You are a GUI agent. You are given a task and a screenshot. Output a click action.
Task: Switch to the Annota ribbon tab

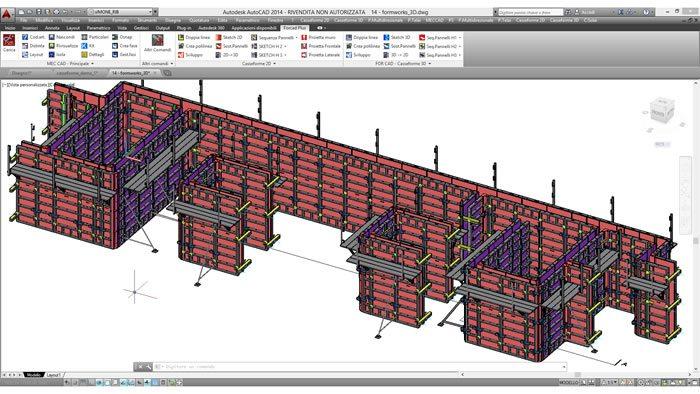52,28
